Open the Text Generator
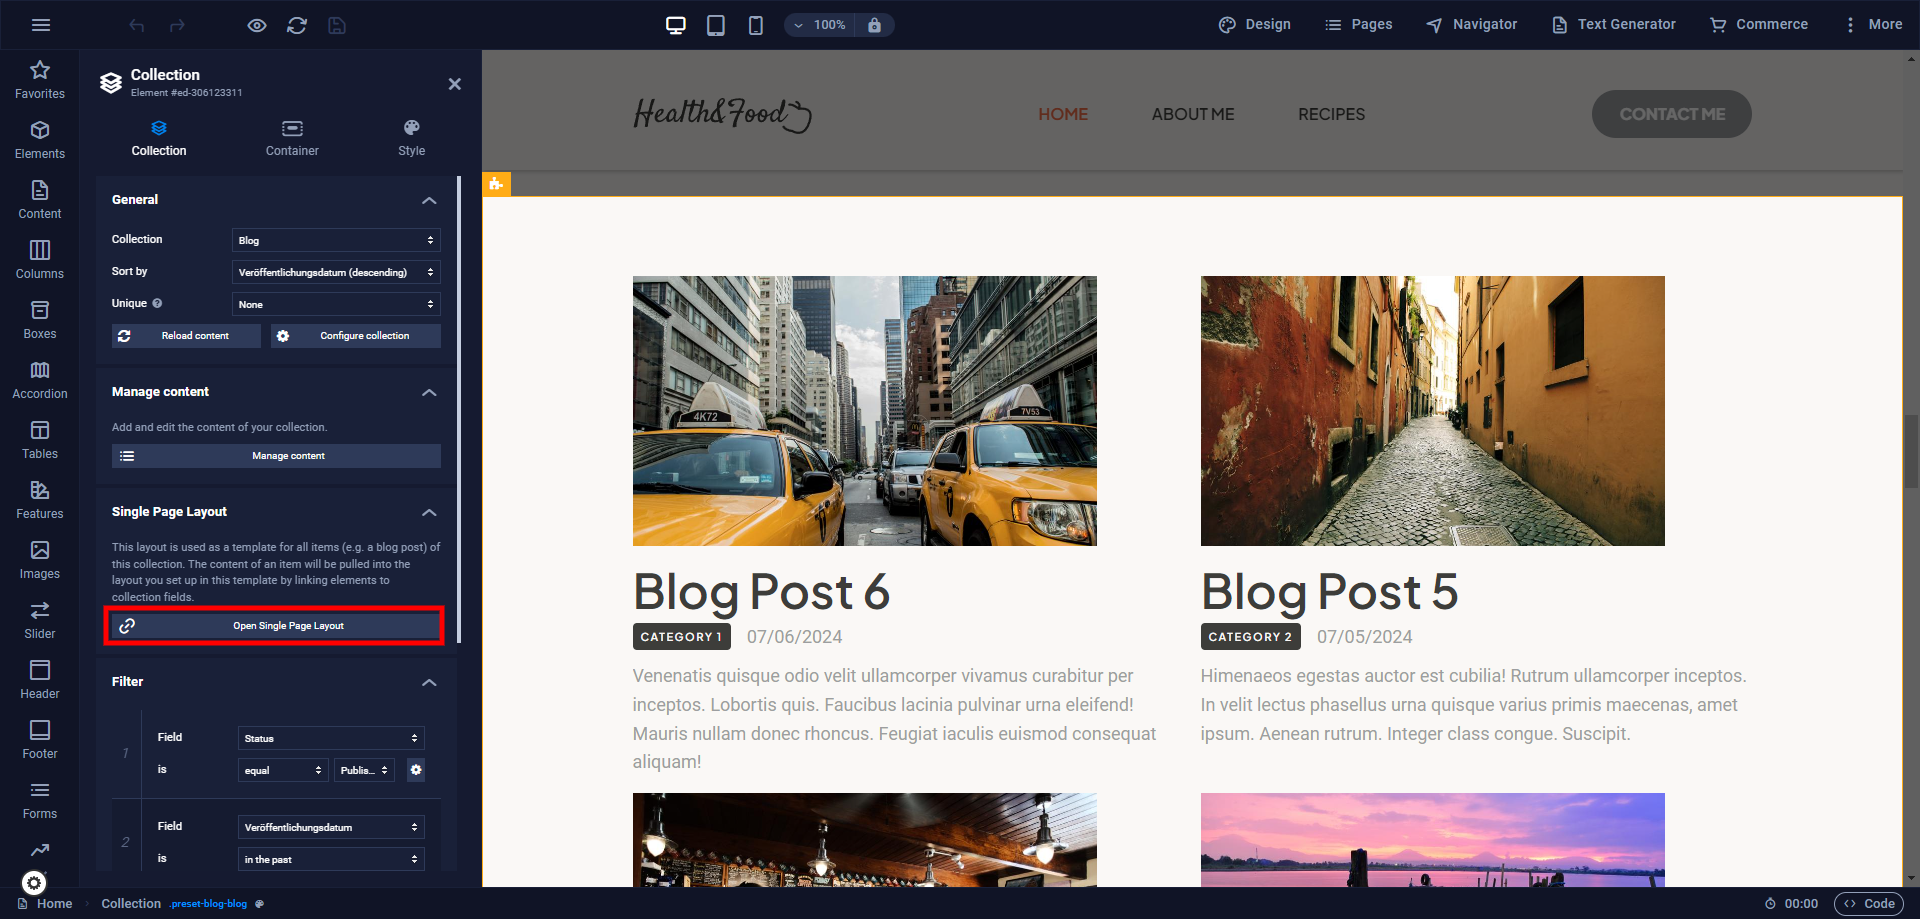 click(x=1613, y=25)
